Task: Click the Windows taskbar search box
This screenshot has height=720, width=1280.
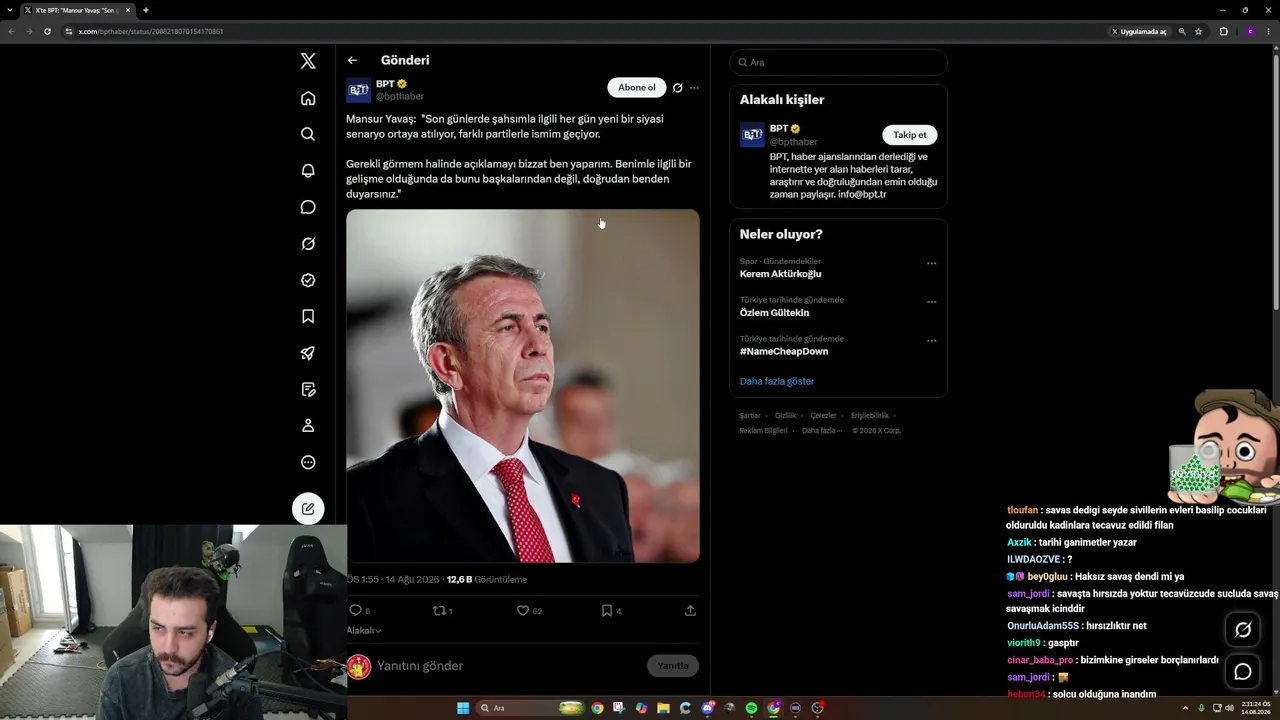Action: click(x=530, y=708)
